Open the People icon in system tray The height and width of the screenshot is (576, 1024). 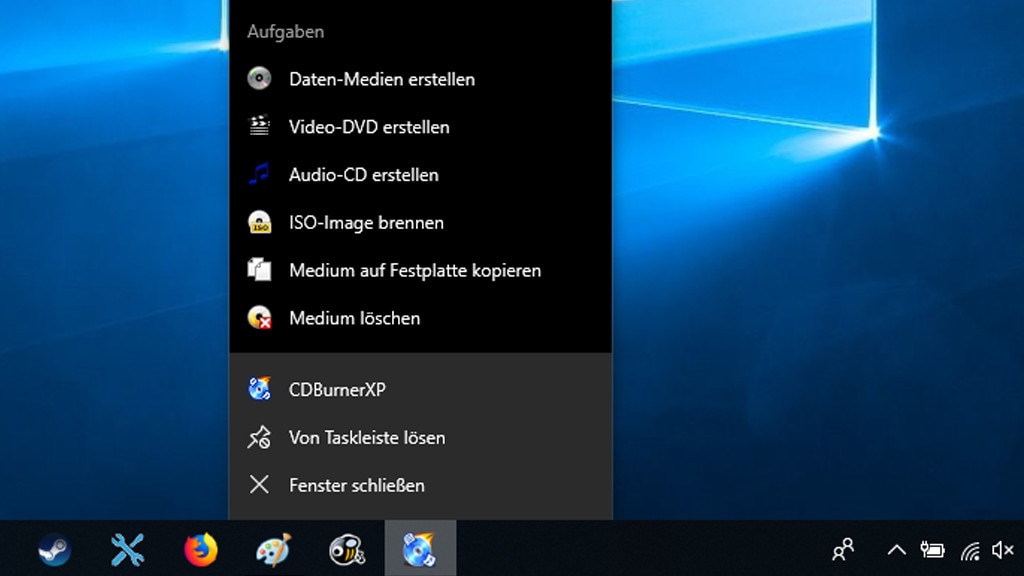pyautogui.click(x=843, y=549)
